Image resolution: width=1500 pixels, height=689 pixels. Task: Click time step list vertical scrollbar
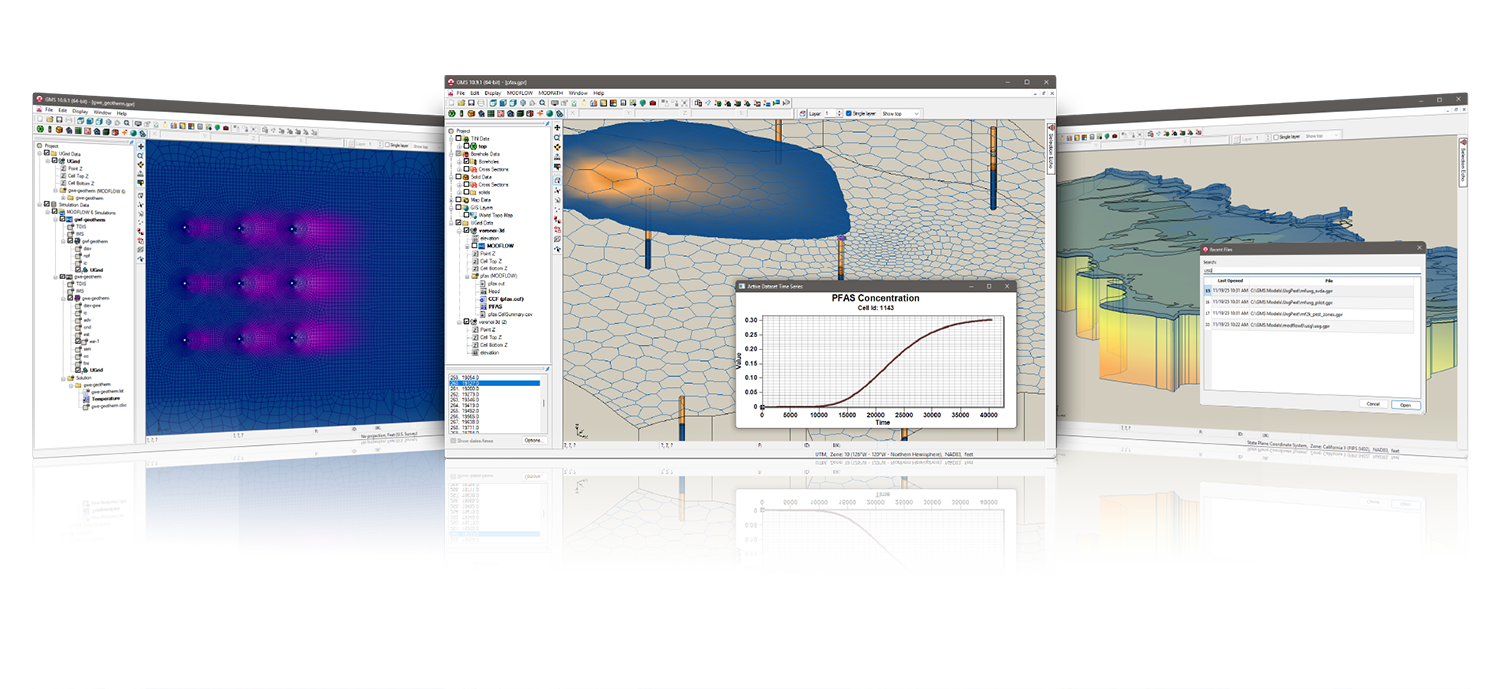point(544,403)
